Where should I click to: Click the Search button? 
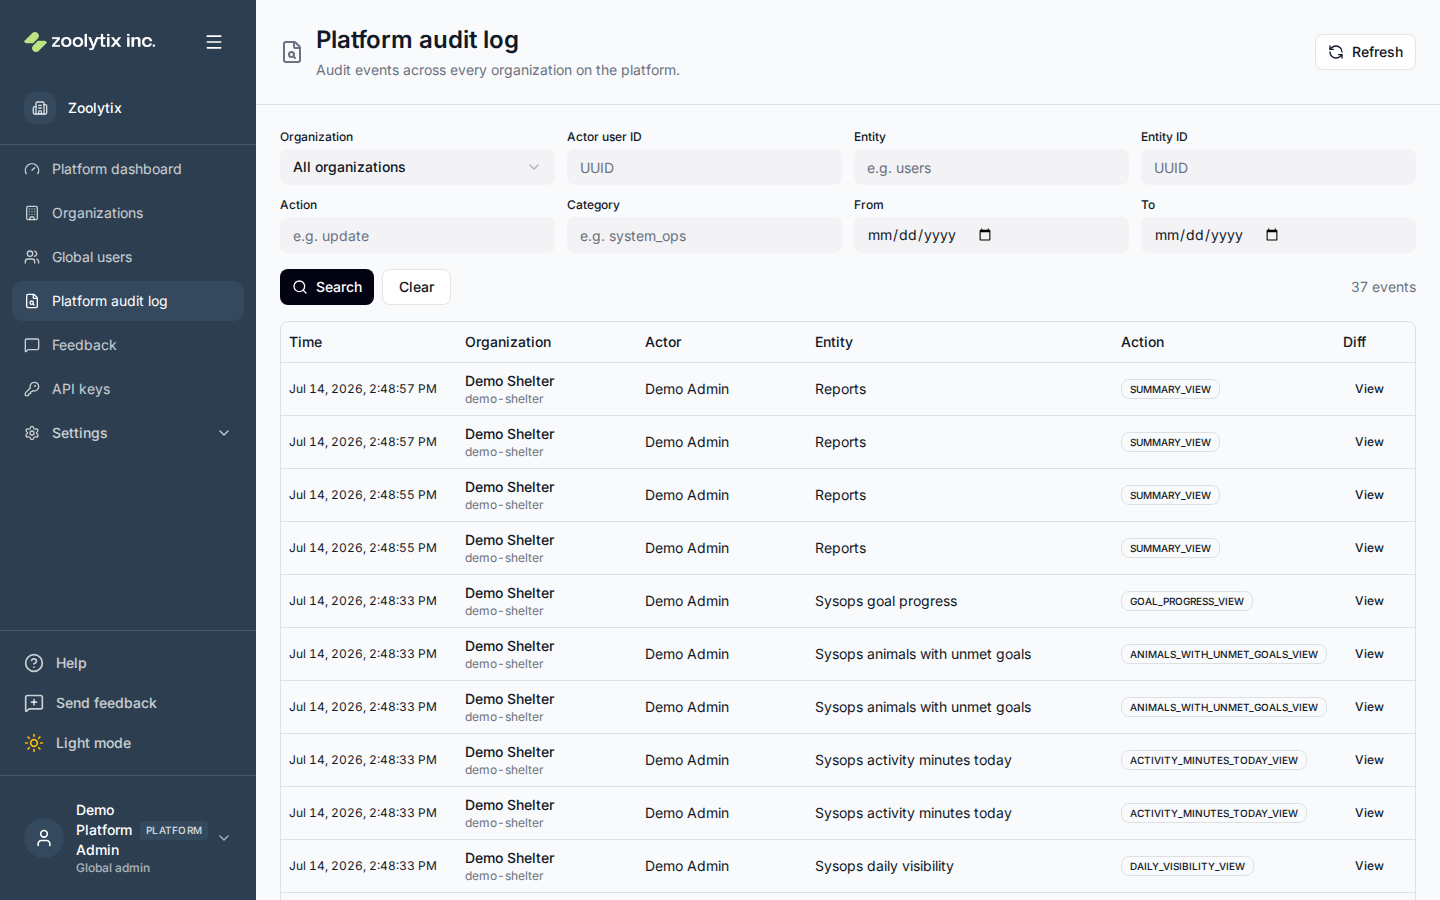coord(327,287)
